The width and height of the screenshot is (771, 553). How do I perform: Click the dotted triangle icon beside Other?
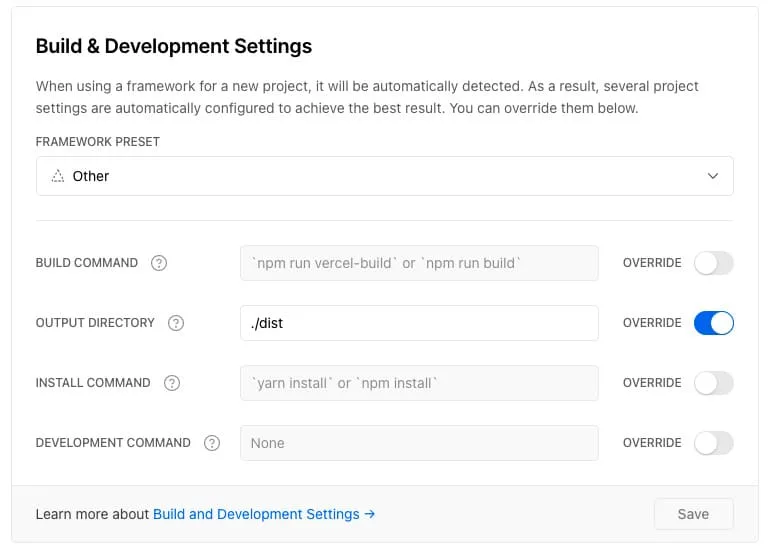pyautogui.click(x=58, y=176)
